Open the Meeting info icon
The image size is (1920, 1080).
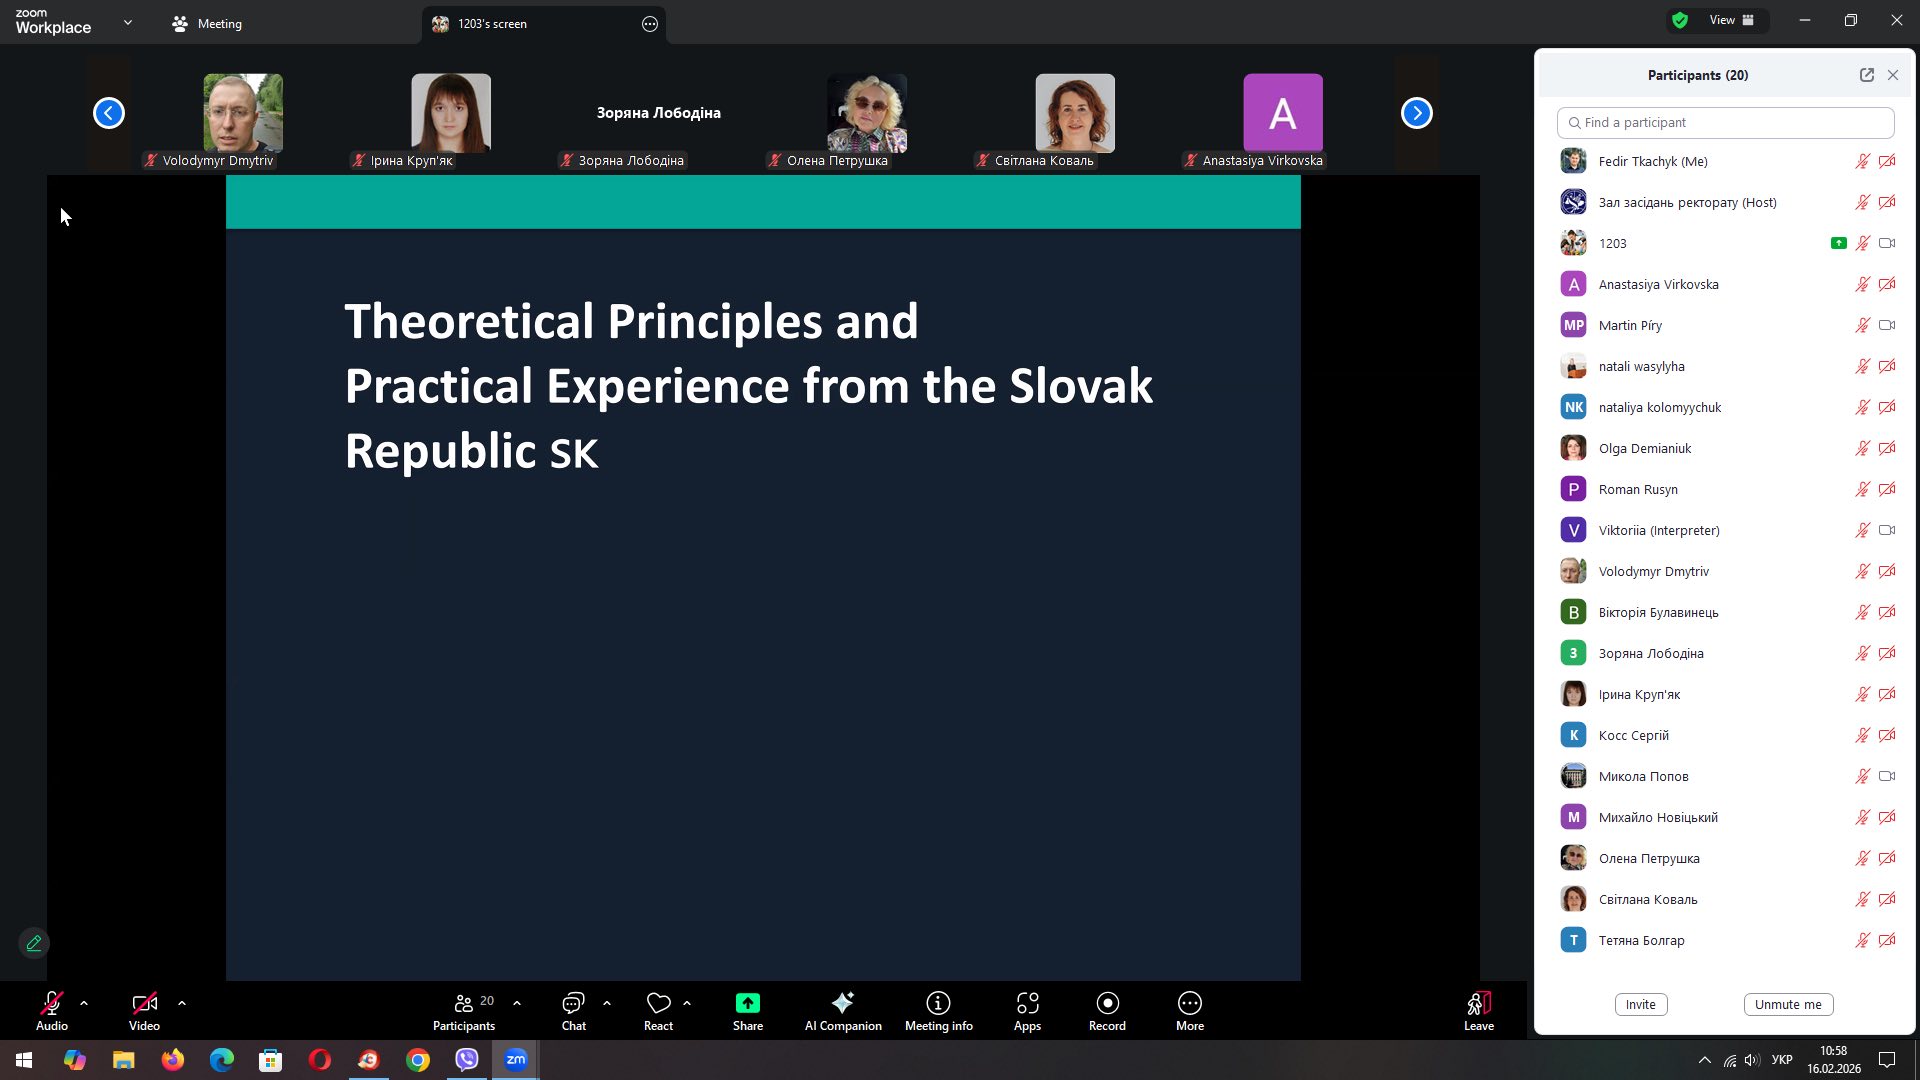(x=938, y=1009)
